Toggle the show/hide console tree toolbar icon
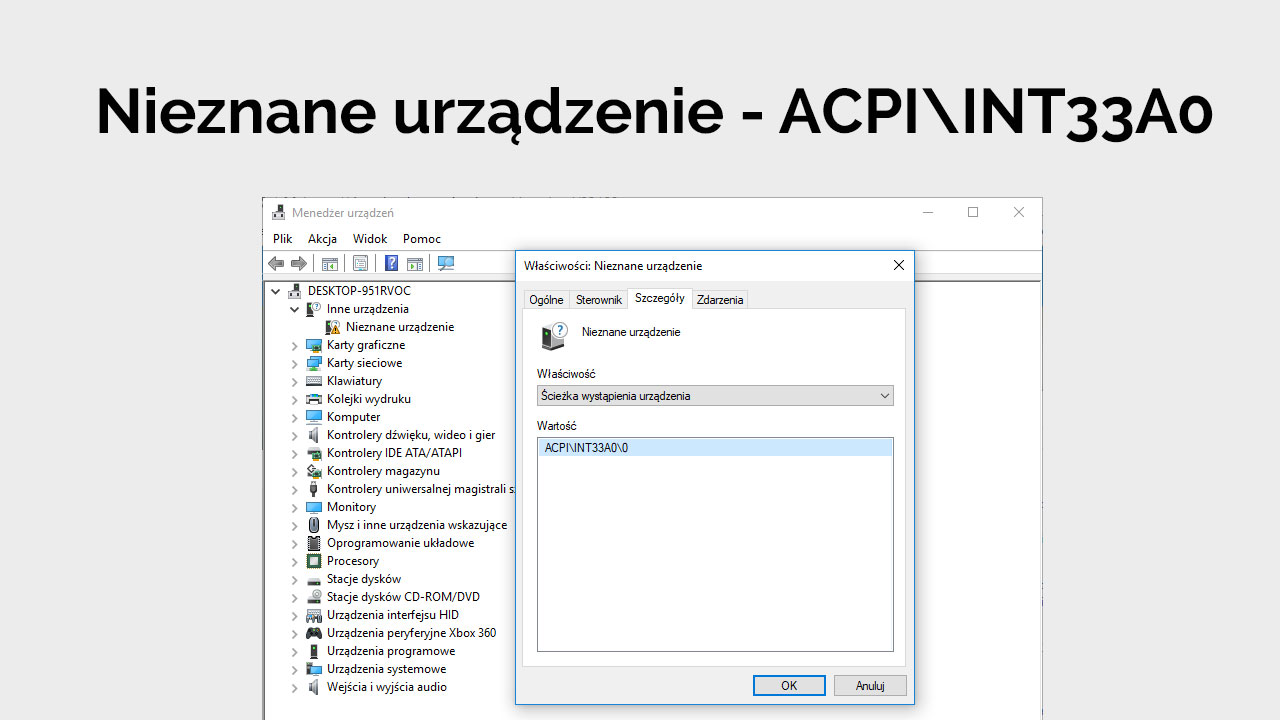1280x720 pixels. [x=329, y=264]
